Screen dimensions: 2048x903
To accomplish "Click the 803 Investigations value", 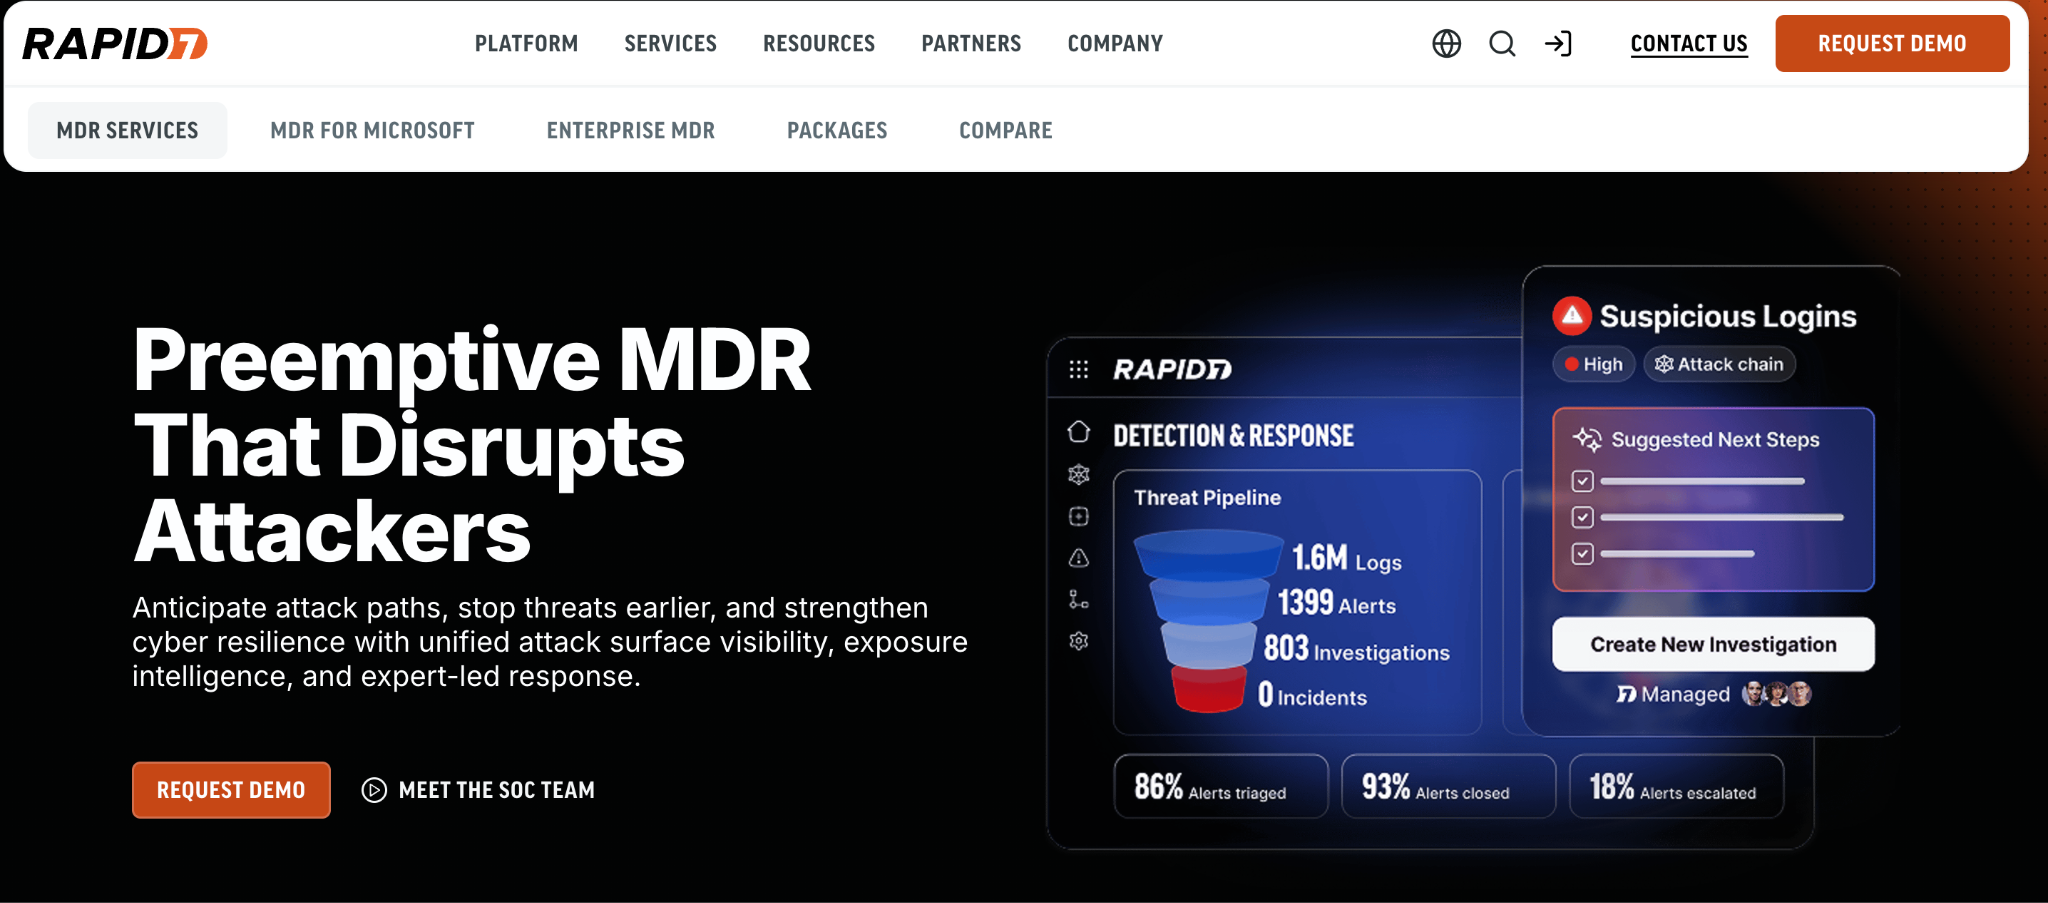I will (x=1356, y=649).
